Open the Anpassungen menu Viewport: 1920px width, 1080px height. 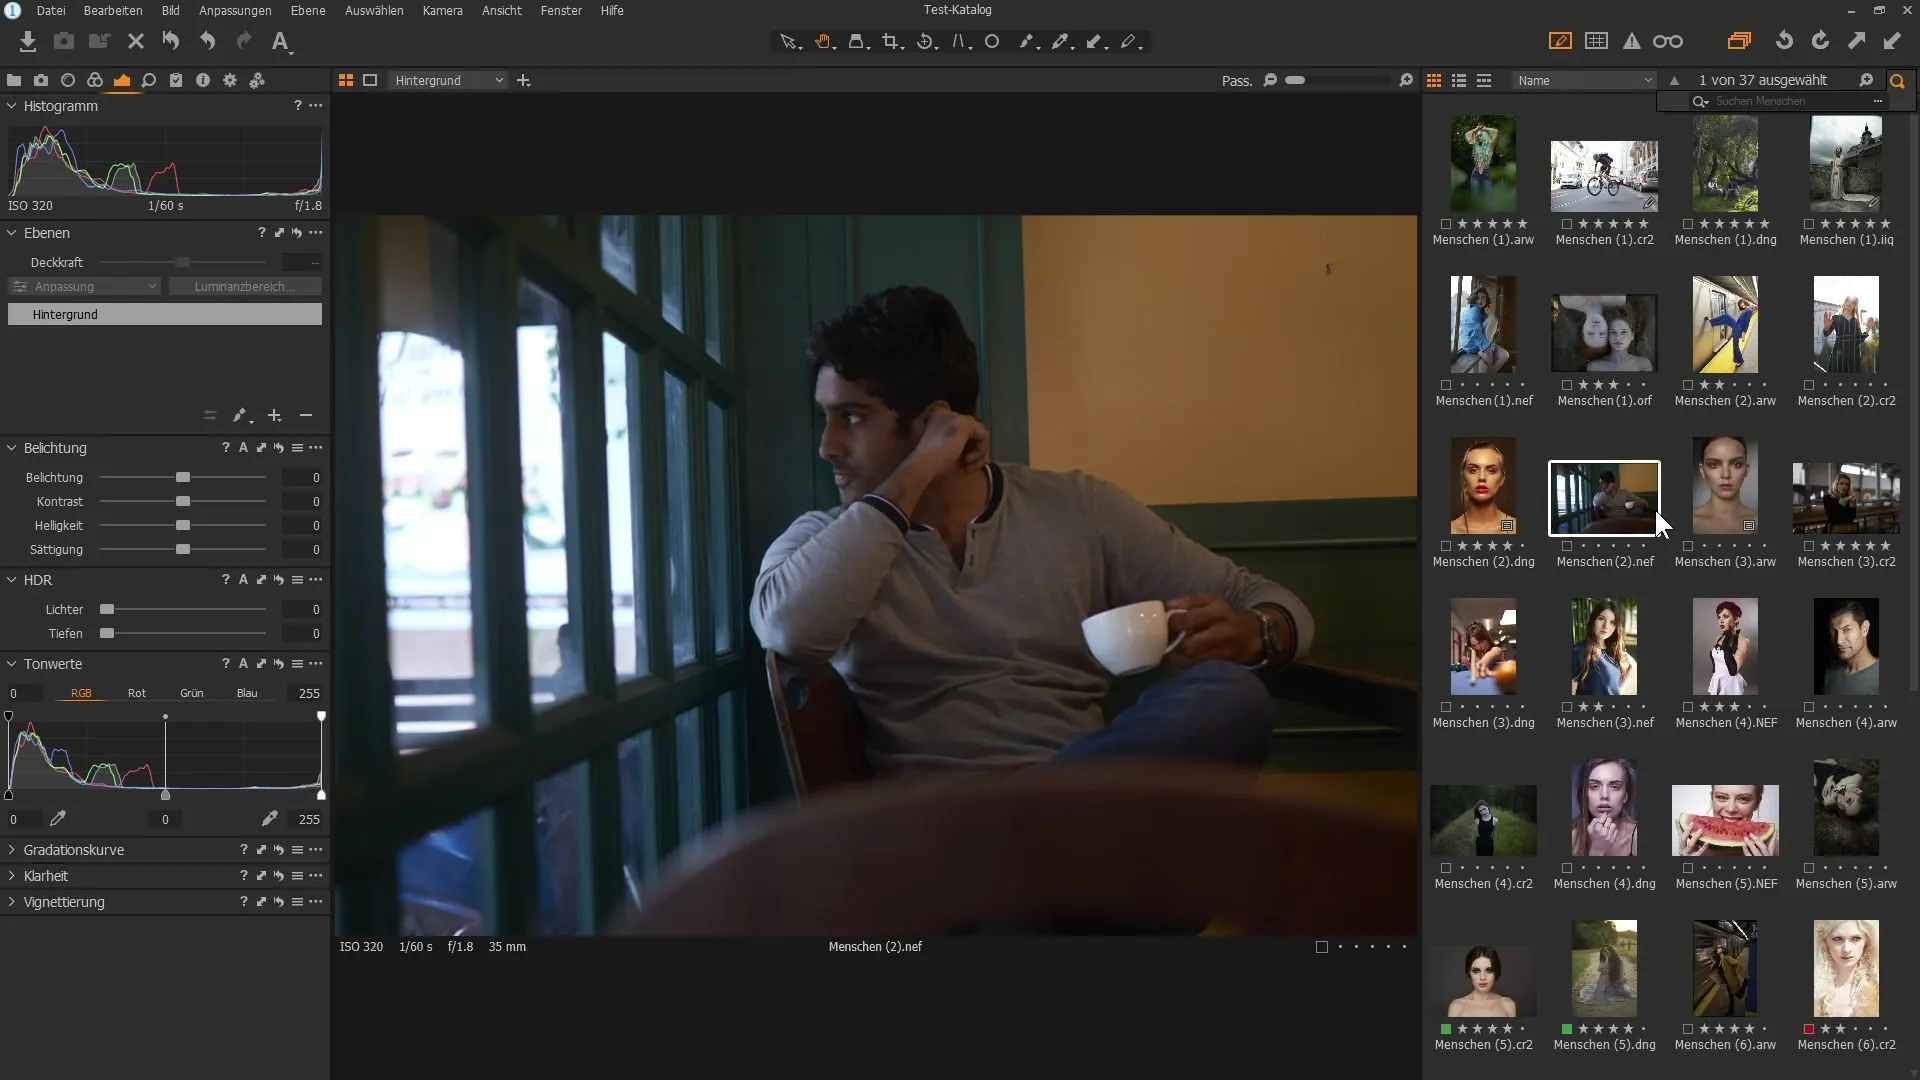click(x=235, y=10)
